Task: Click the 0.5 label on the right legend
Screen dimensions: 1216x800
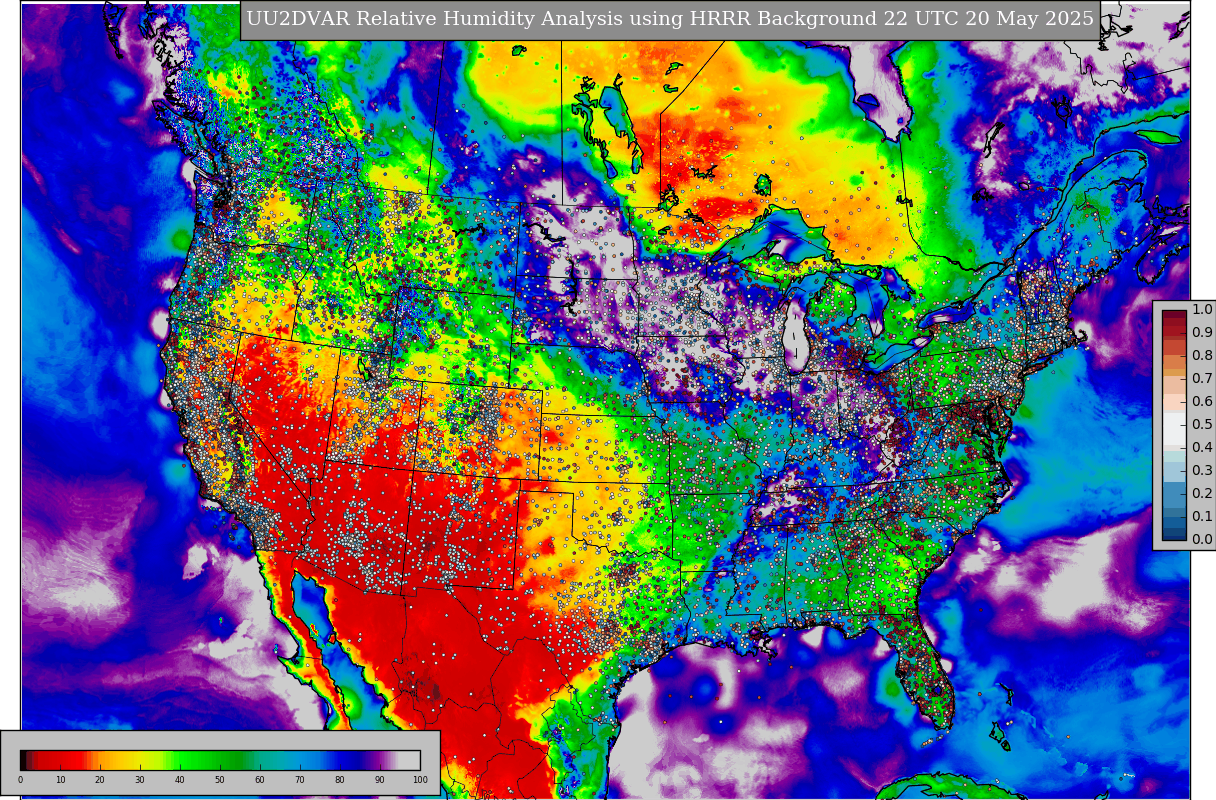Action: tap(1202, 425)
